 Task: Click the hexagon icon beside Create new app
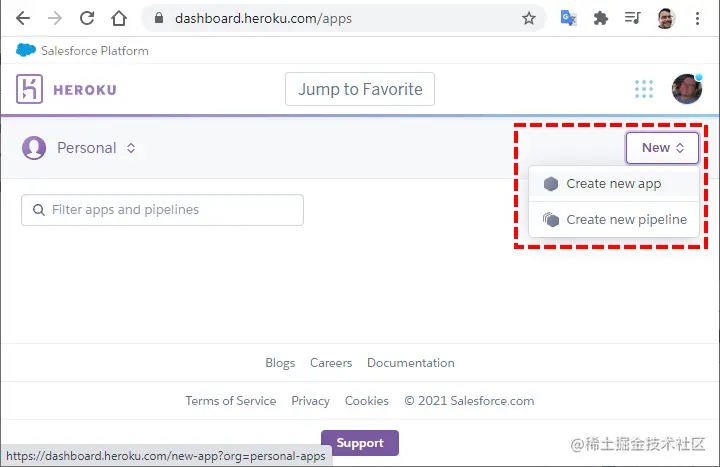click(x=551, y=184)
